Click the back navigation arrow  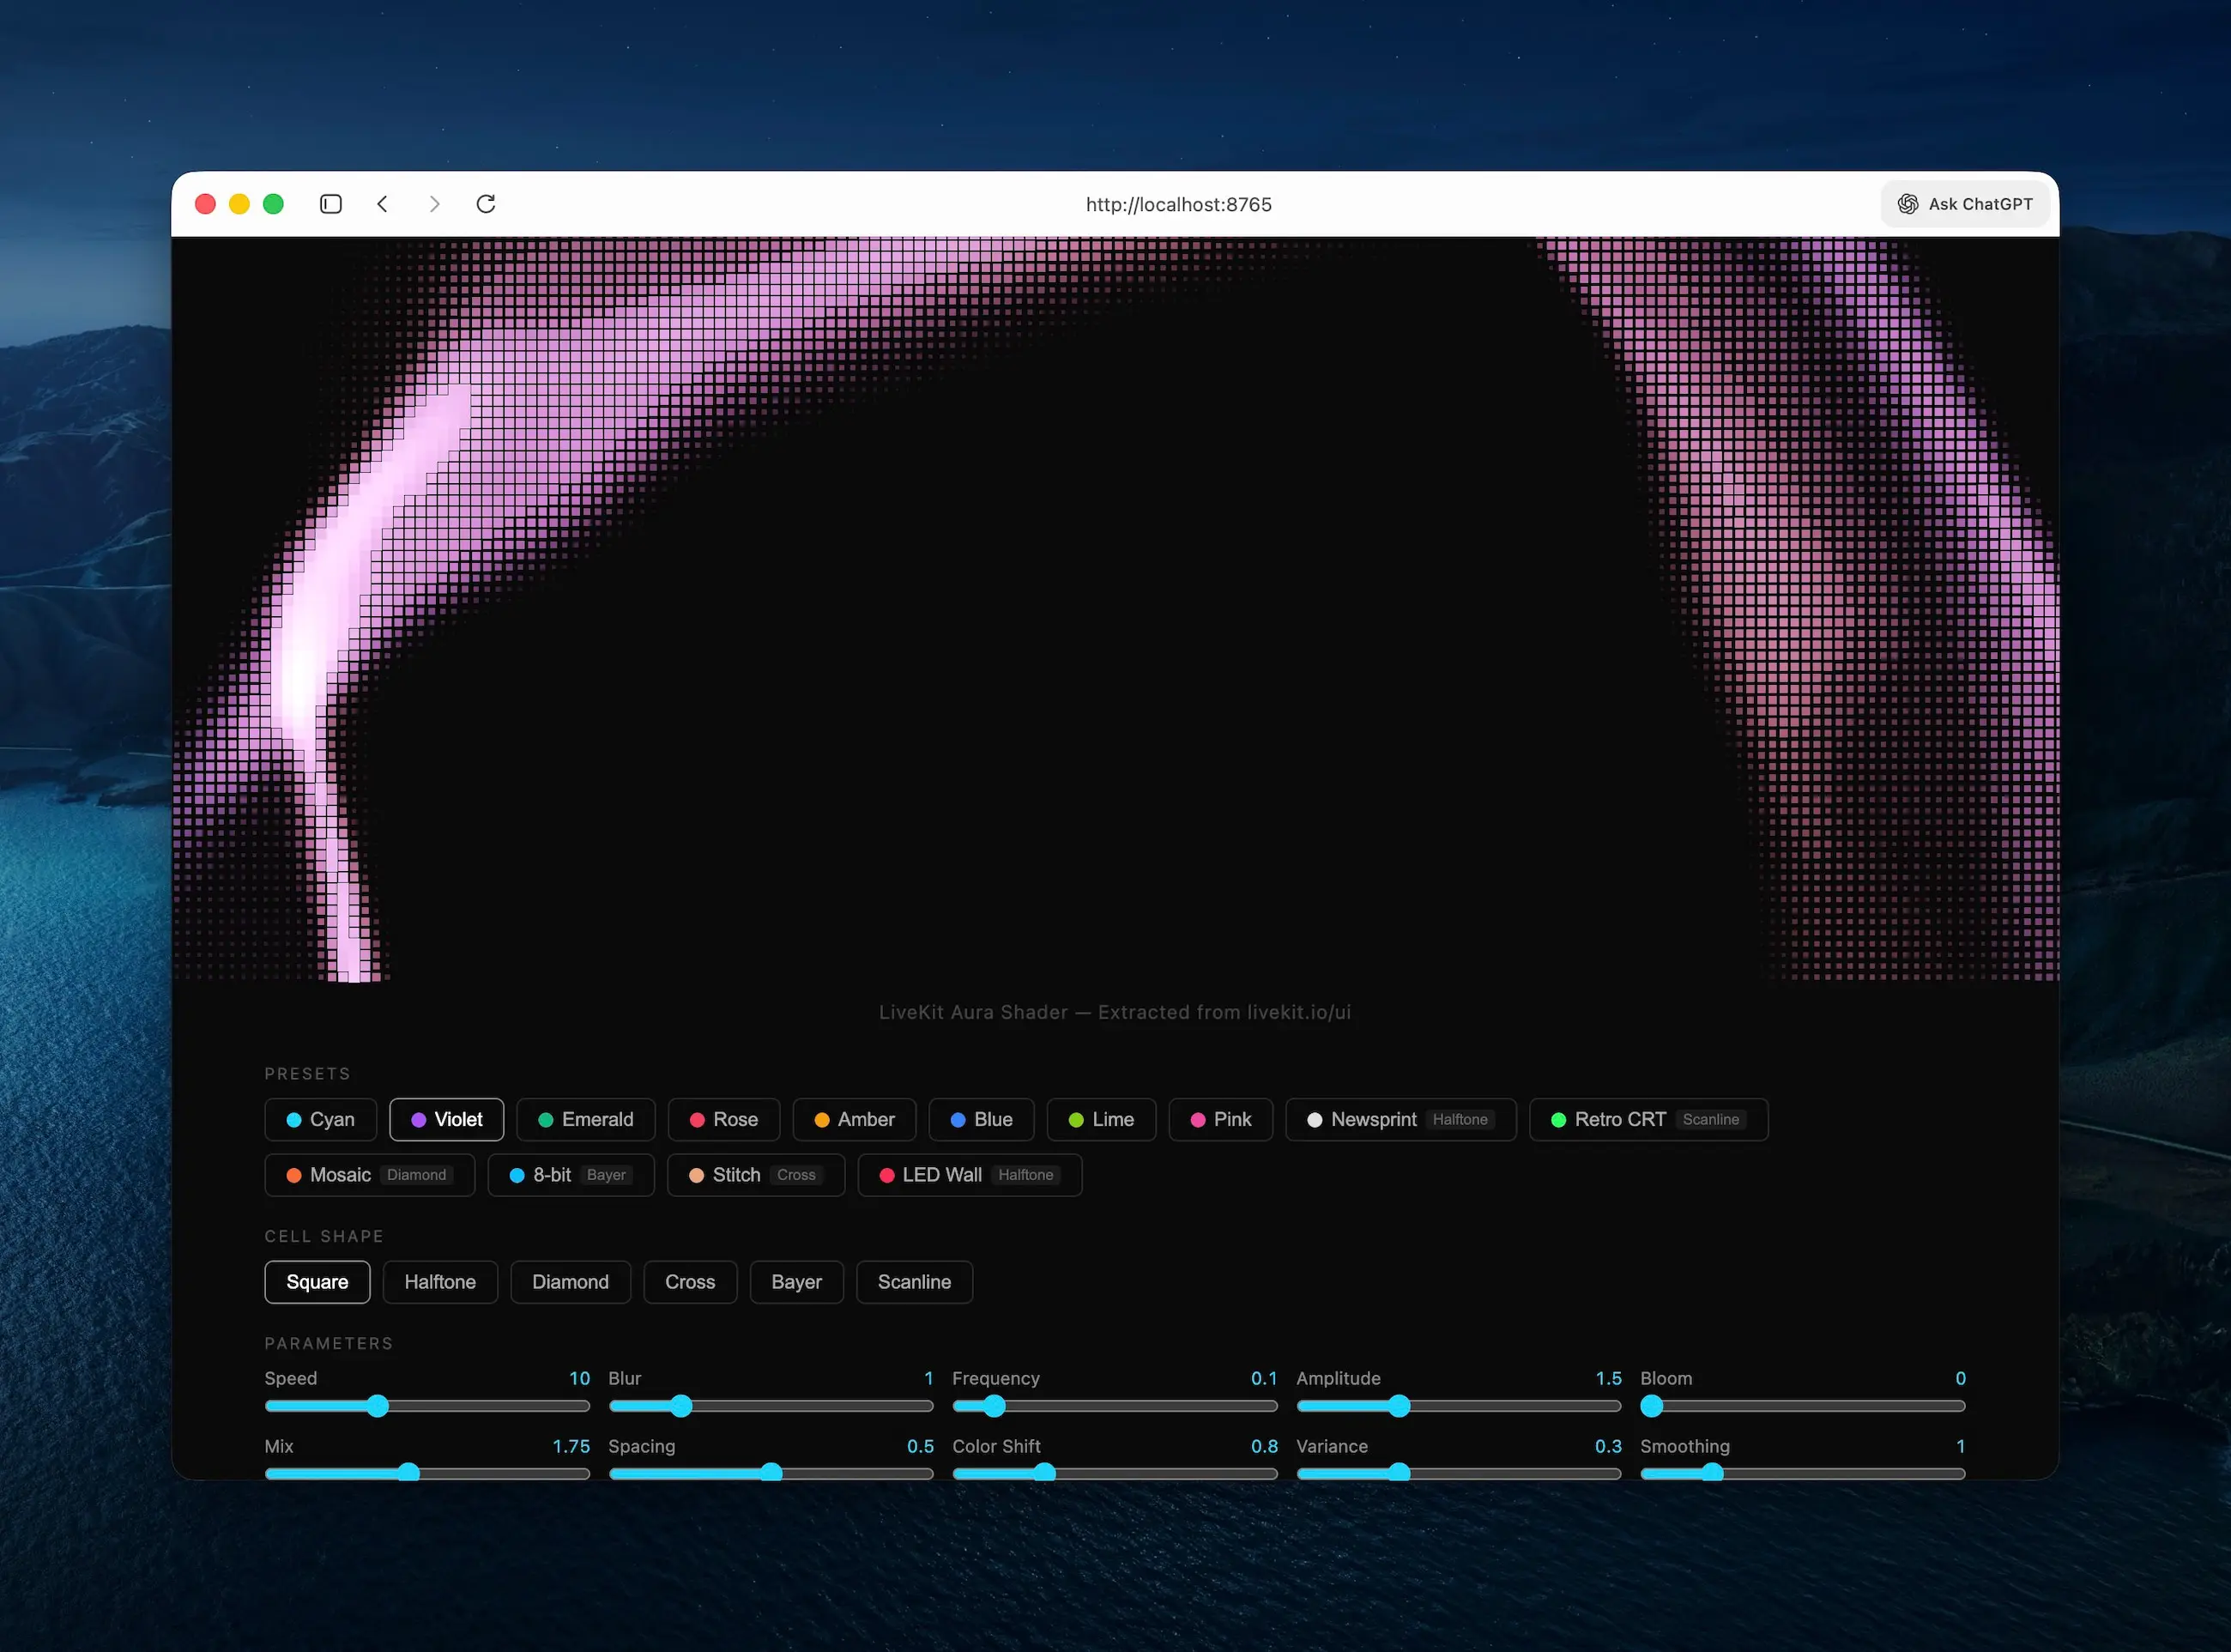[382, 204]
